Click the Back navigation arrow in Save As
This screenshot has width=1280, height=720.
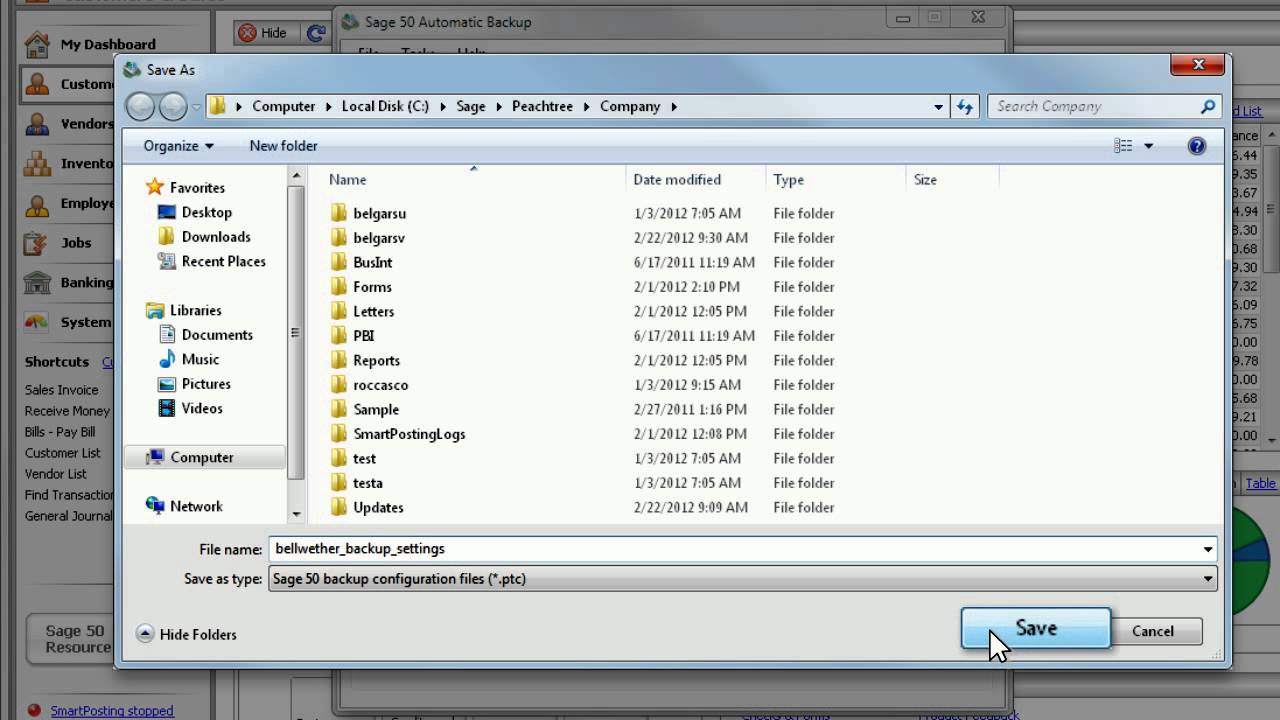140,106
